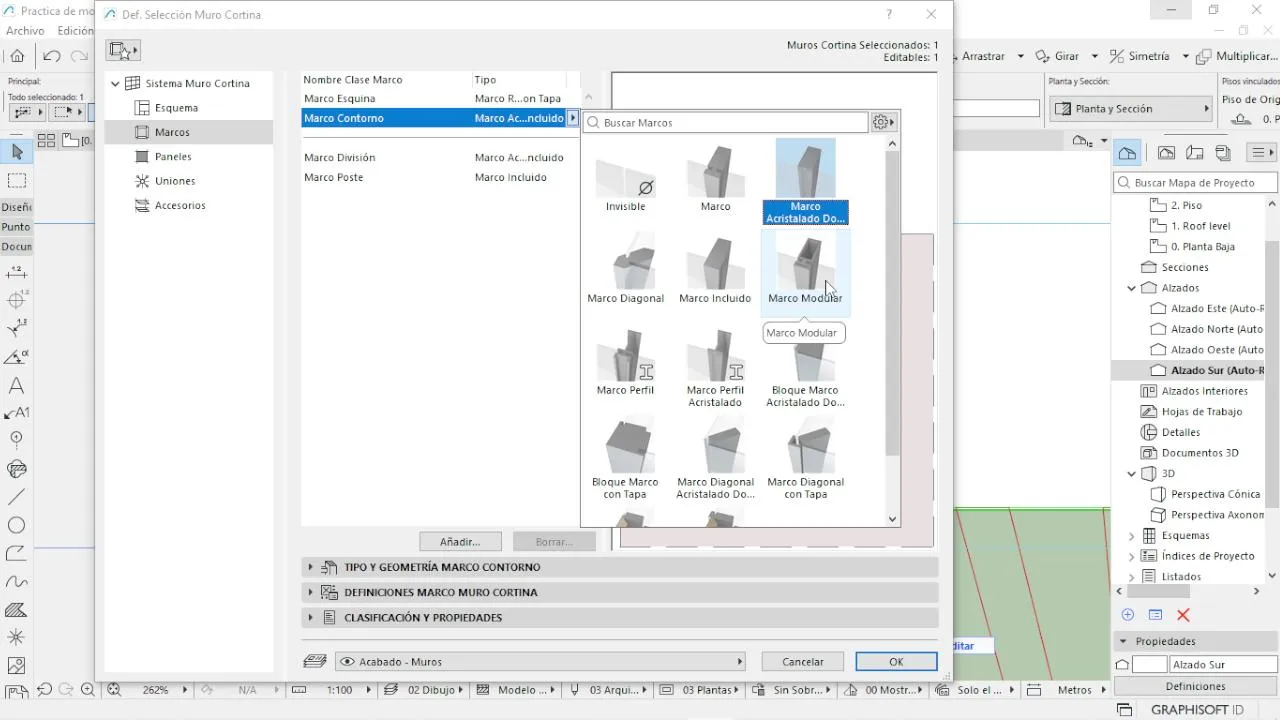This screenshot has height=720, width=1280.
Task: Choose Marco Diagonal con Tapa
Action: coord(805,460)
